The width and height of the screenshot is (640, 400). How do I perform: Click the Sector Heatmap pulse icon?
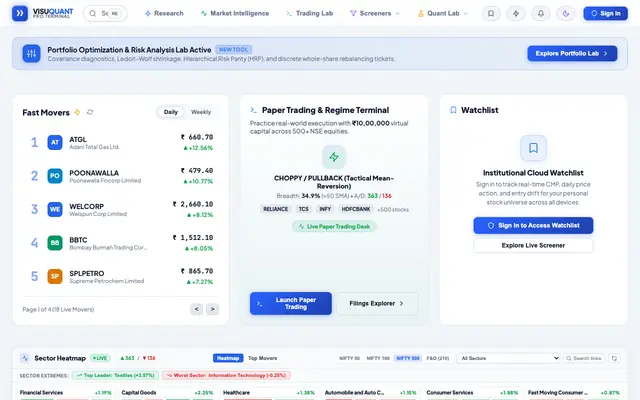pos(25,358)
